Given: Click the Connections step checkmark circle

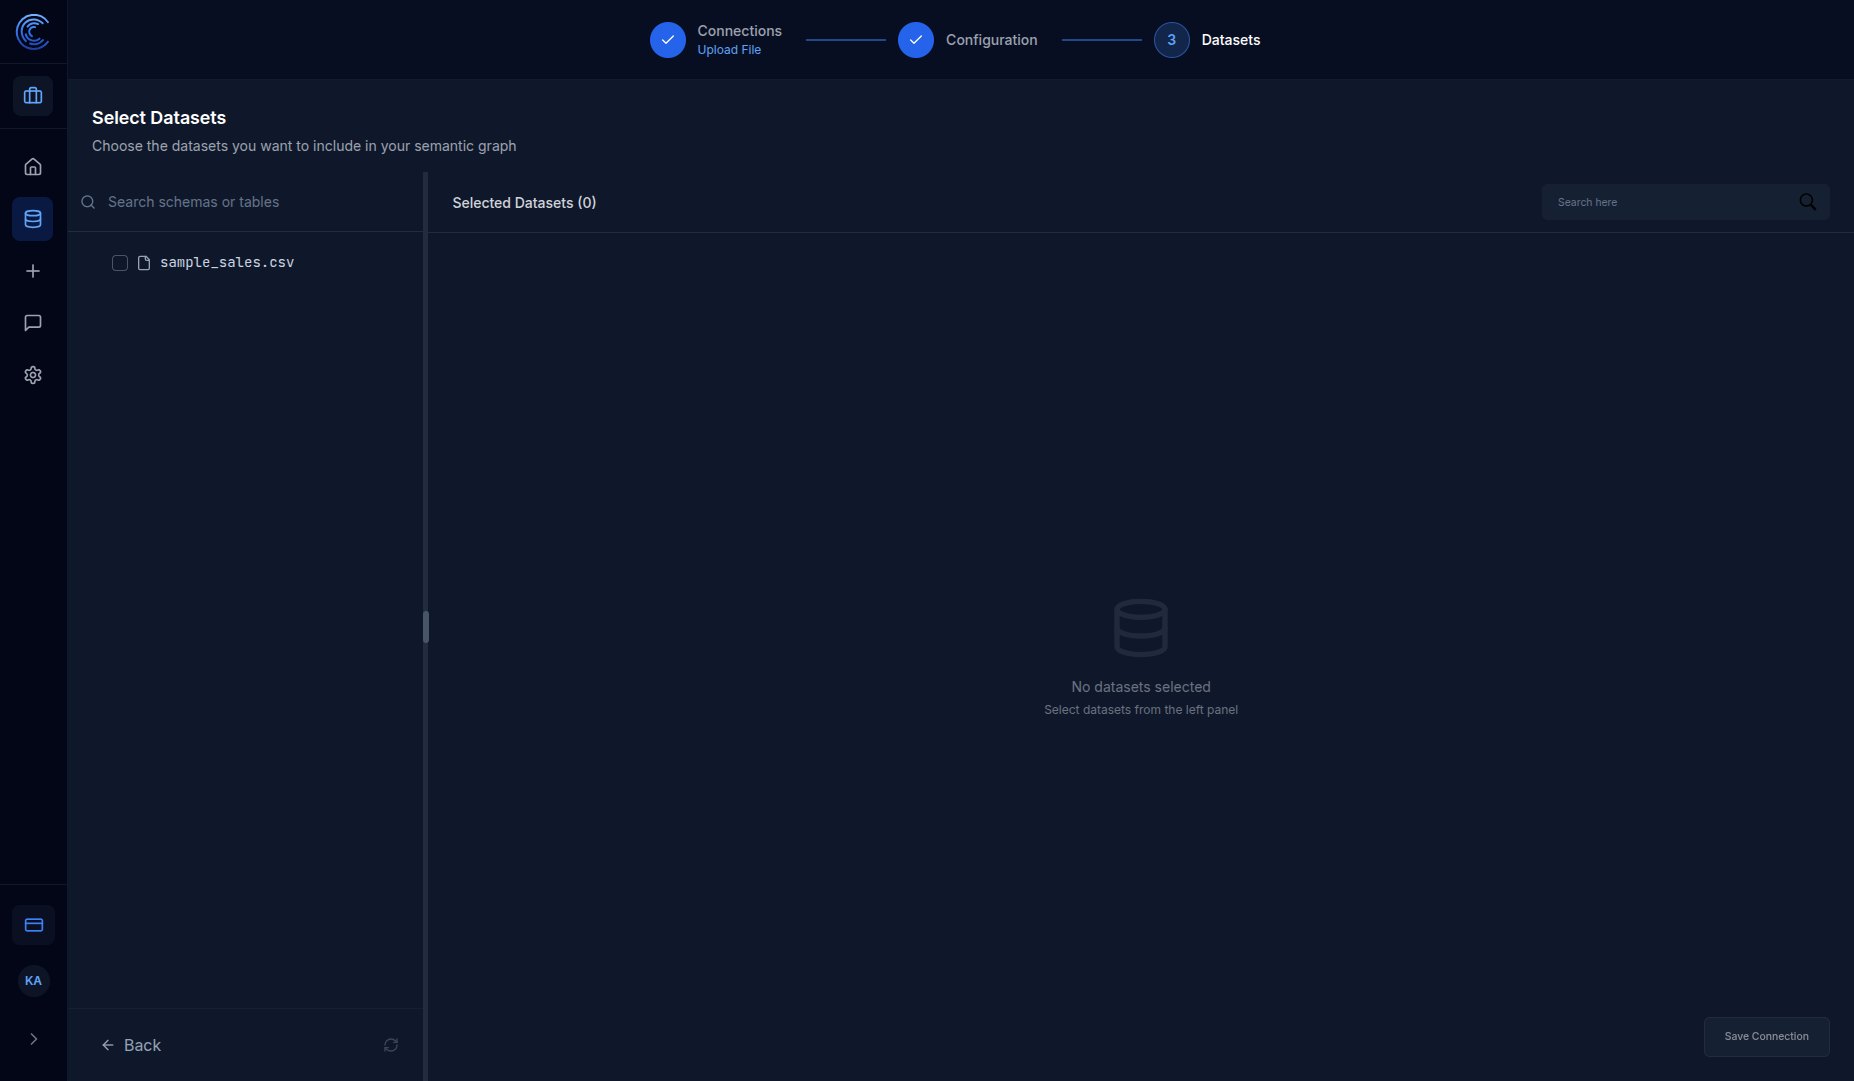Looking at the screenshot, I should [x=668, y=40].
